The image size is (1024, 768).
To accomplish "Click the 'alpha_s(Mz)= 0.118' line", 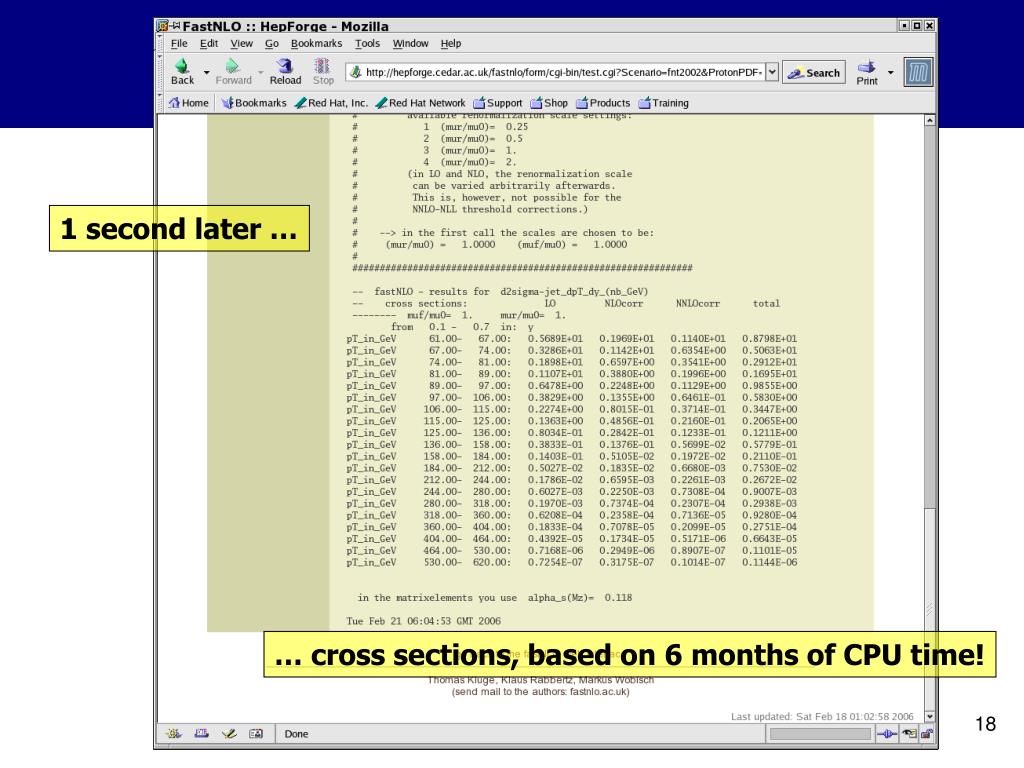I will [x=494, y=597].
